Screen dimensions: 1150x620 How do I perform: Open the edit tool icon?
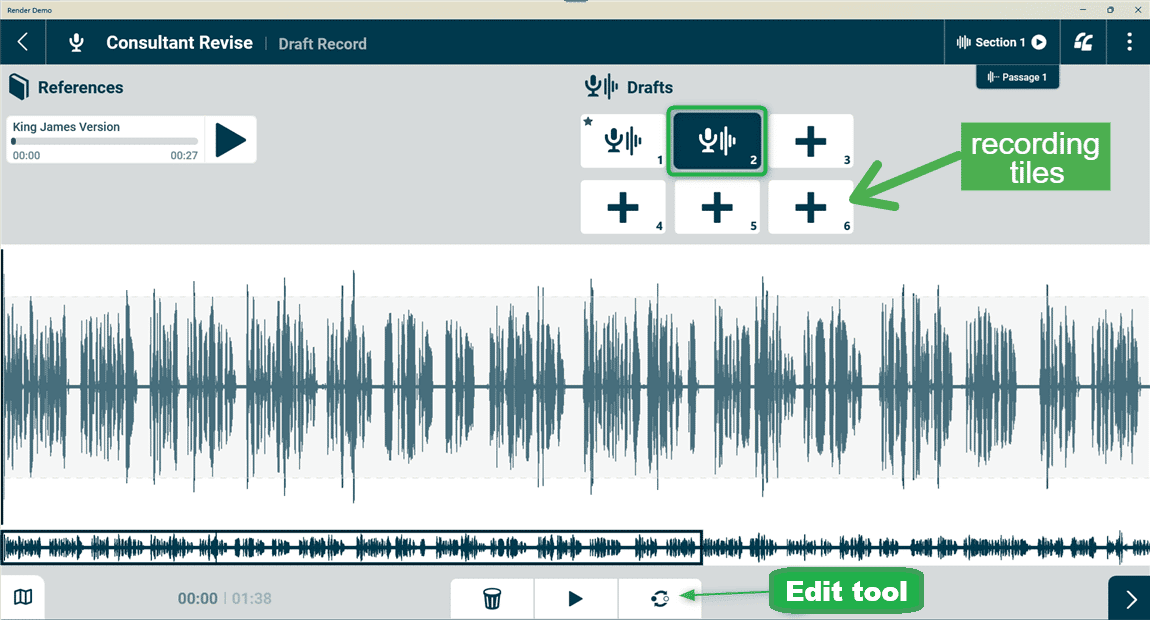click(660, 599)
